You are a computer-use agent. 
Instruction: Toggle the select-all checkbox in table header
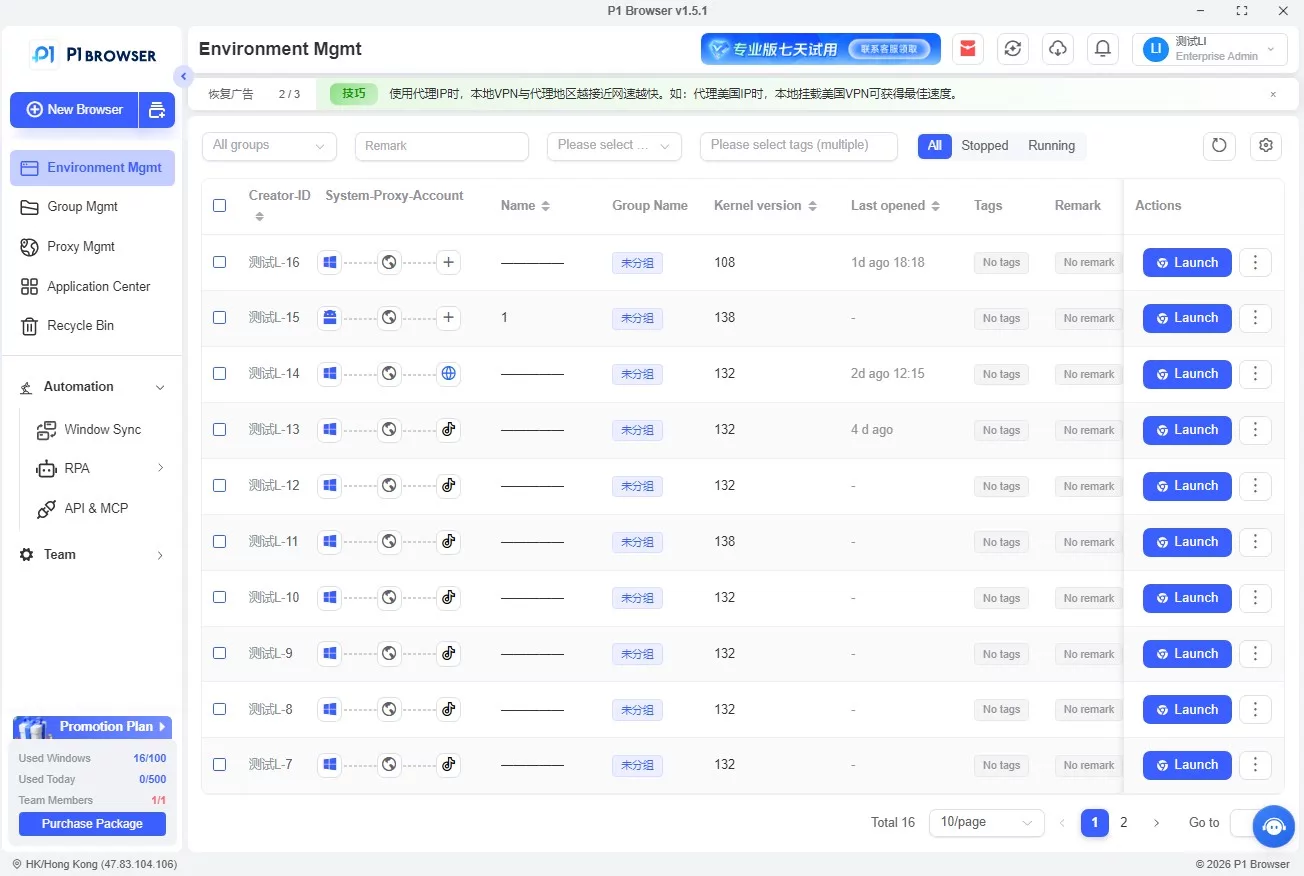click(x=220, y=205)
